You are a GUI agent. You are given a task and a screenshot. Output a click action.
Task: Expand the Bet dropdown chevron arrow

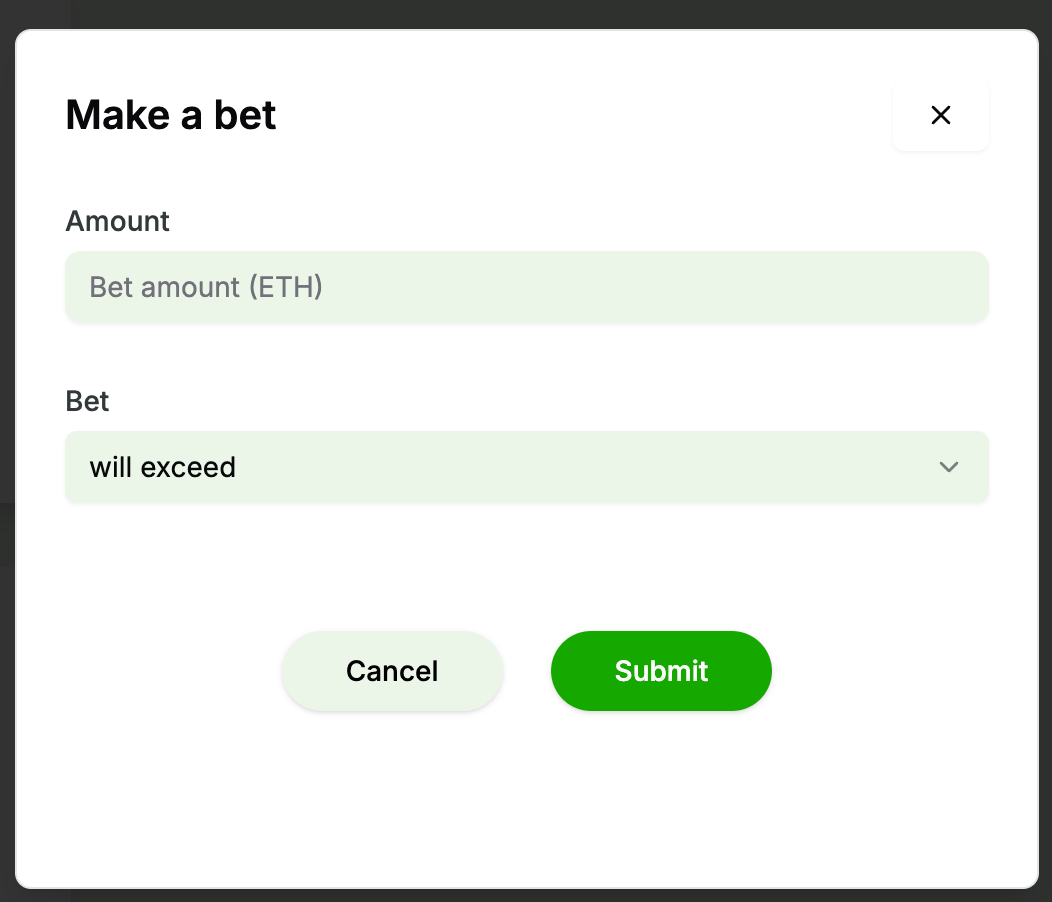(x=949, y=466)
